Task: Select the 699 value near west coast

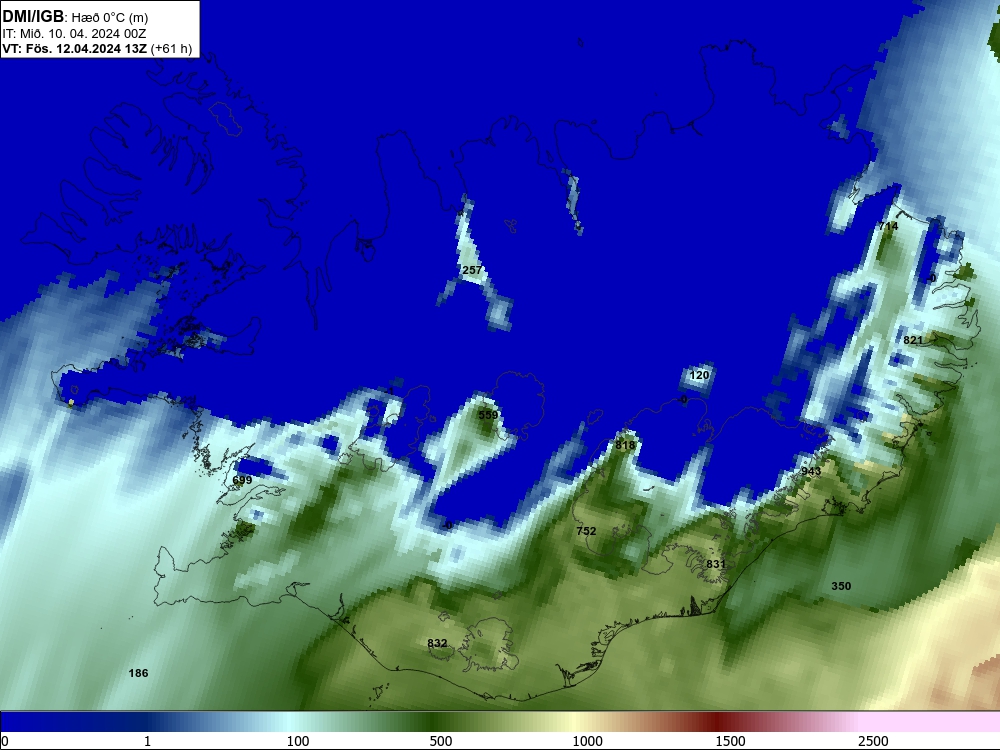Action: point(242,480)
